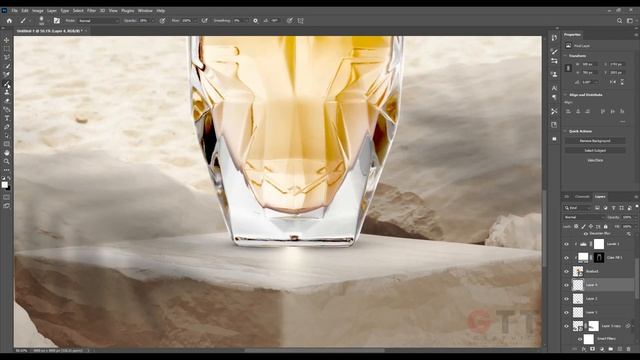The height and width of the screenshot is (360, 640).
Task: Click the View More link
Action: [x=595, y=160]
